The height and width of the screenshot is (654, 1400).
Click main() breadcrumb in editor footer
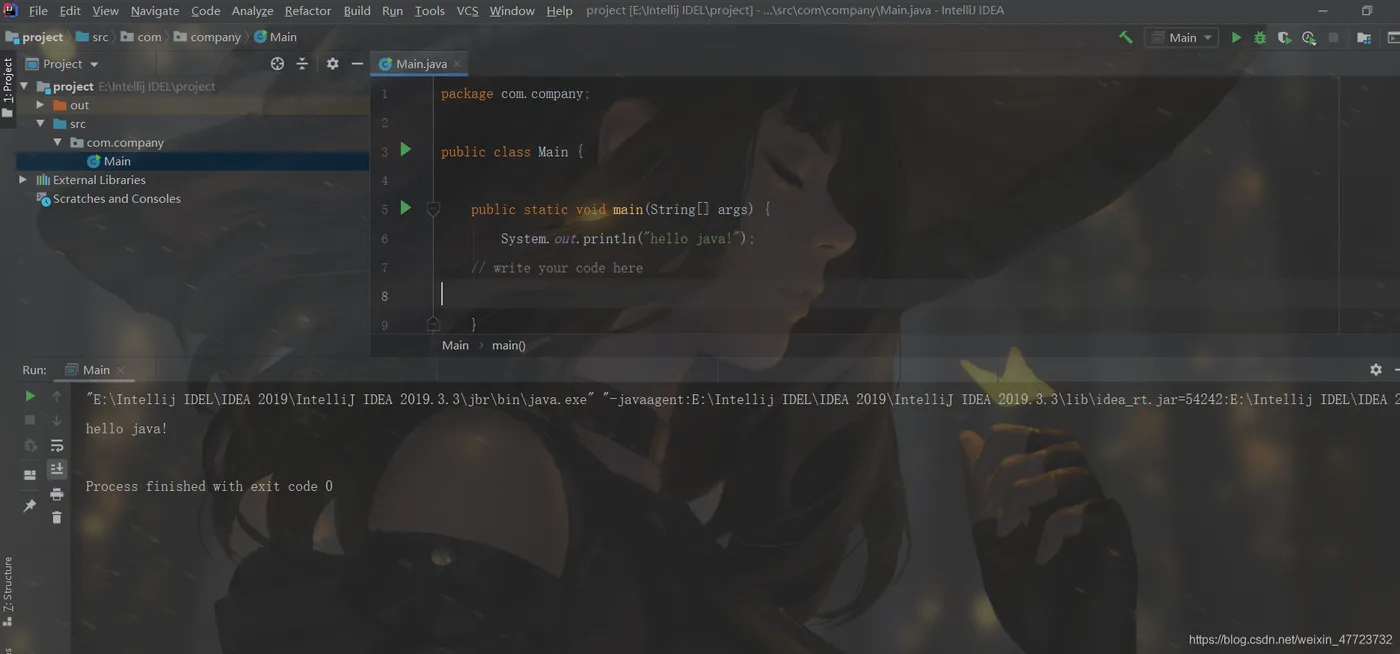pos(508,345)
